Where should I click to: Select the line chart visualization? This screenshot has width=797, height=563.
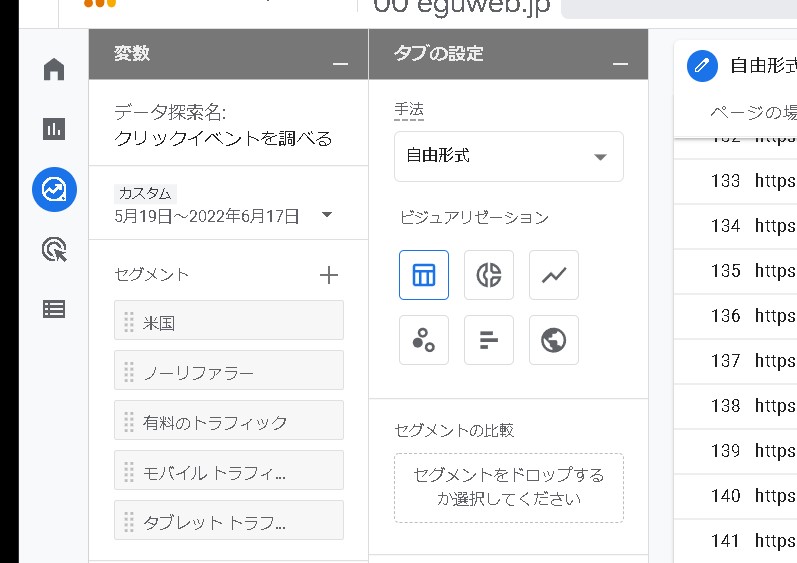coord(554,275)
